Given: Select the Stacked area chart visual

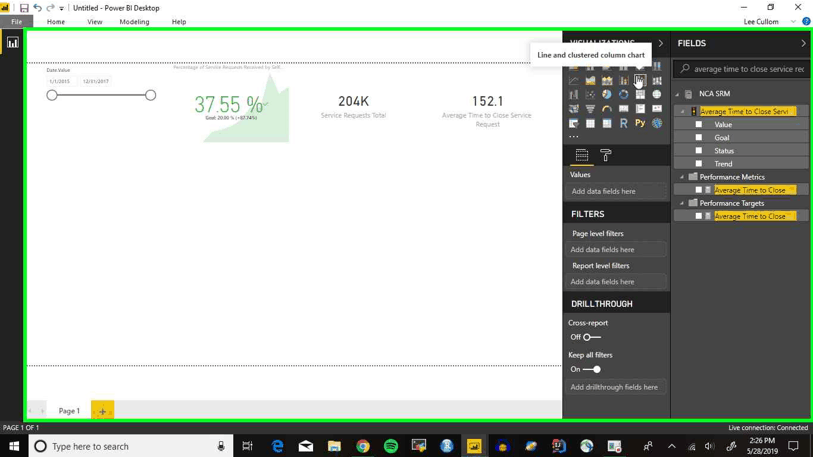Looking at the screenshot, I should (607, 80).
